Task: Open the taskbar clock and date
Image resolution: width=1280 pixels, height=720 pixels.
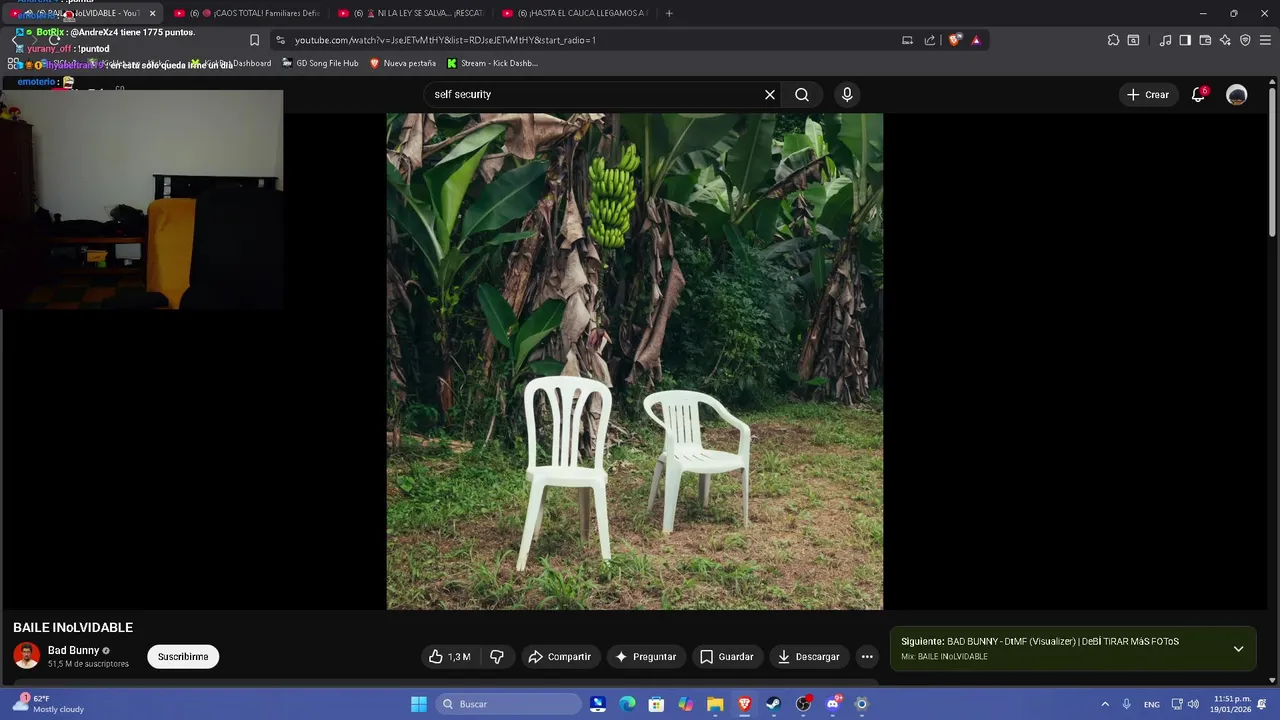Action: [1232, 704]
